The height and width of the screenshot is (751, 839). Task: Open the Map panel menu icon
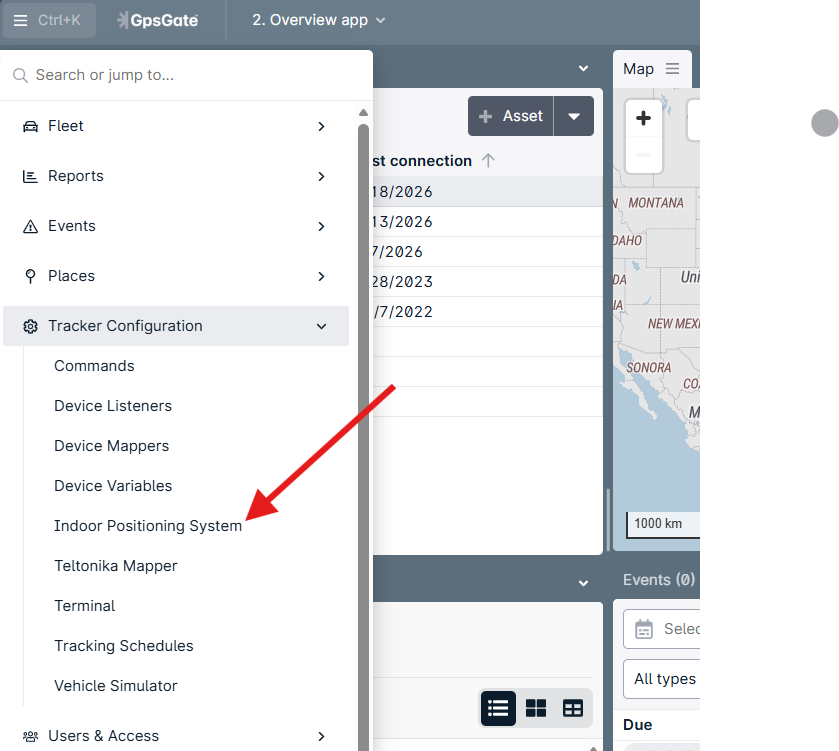point(673,69)
